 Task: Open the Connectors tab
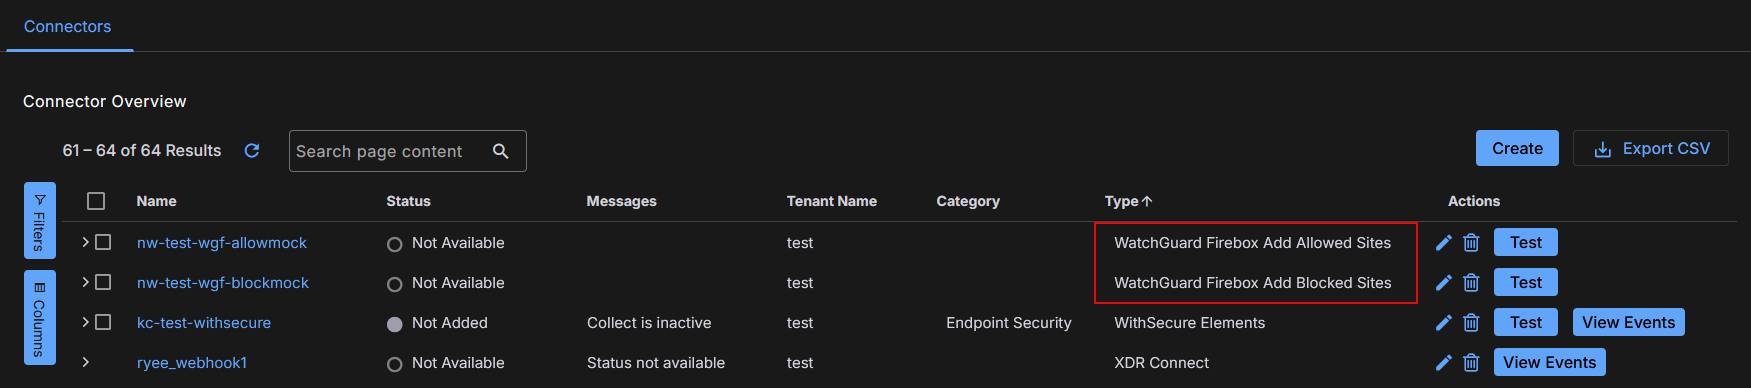click(68, 26)
